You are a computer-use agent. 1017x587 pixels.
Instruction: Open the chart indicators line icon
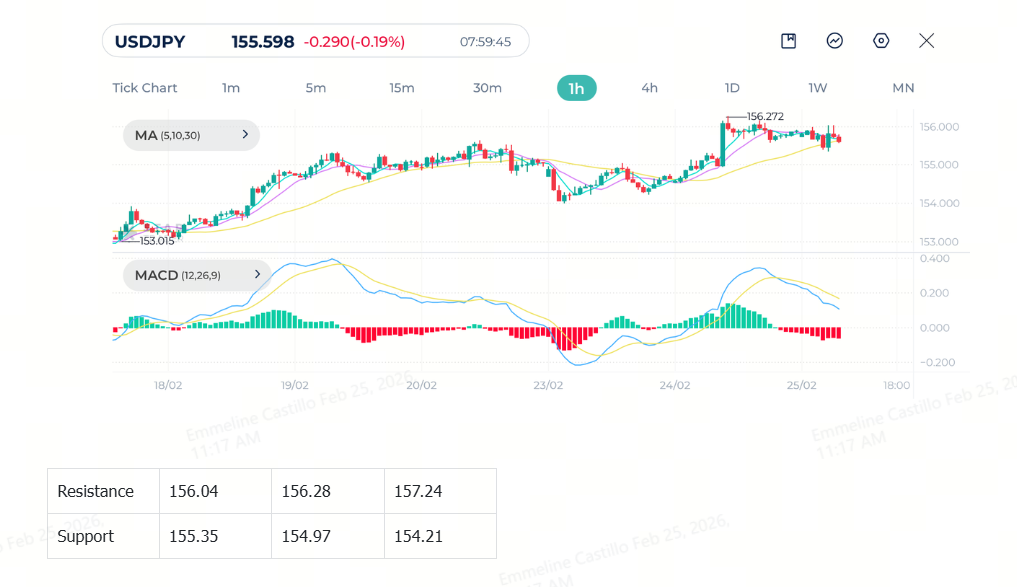(x=835, y=41)
